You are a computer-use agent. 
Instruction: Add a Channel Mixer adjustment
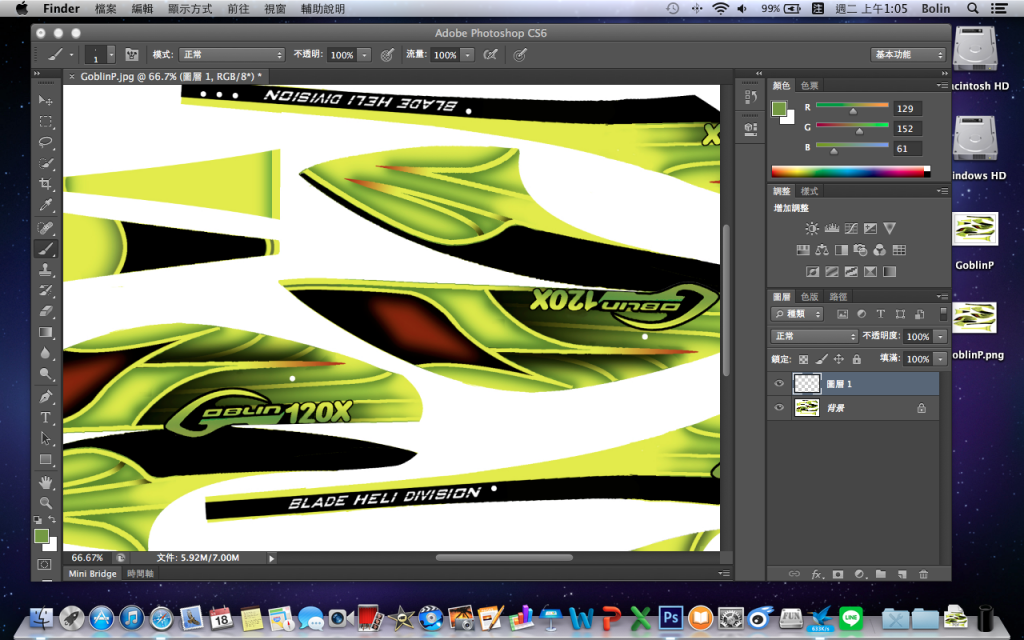tap(880, 249)
